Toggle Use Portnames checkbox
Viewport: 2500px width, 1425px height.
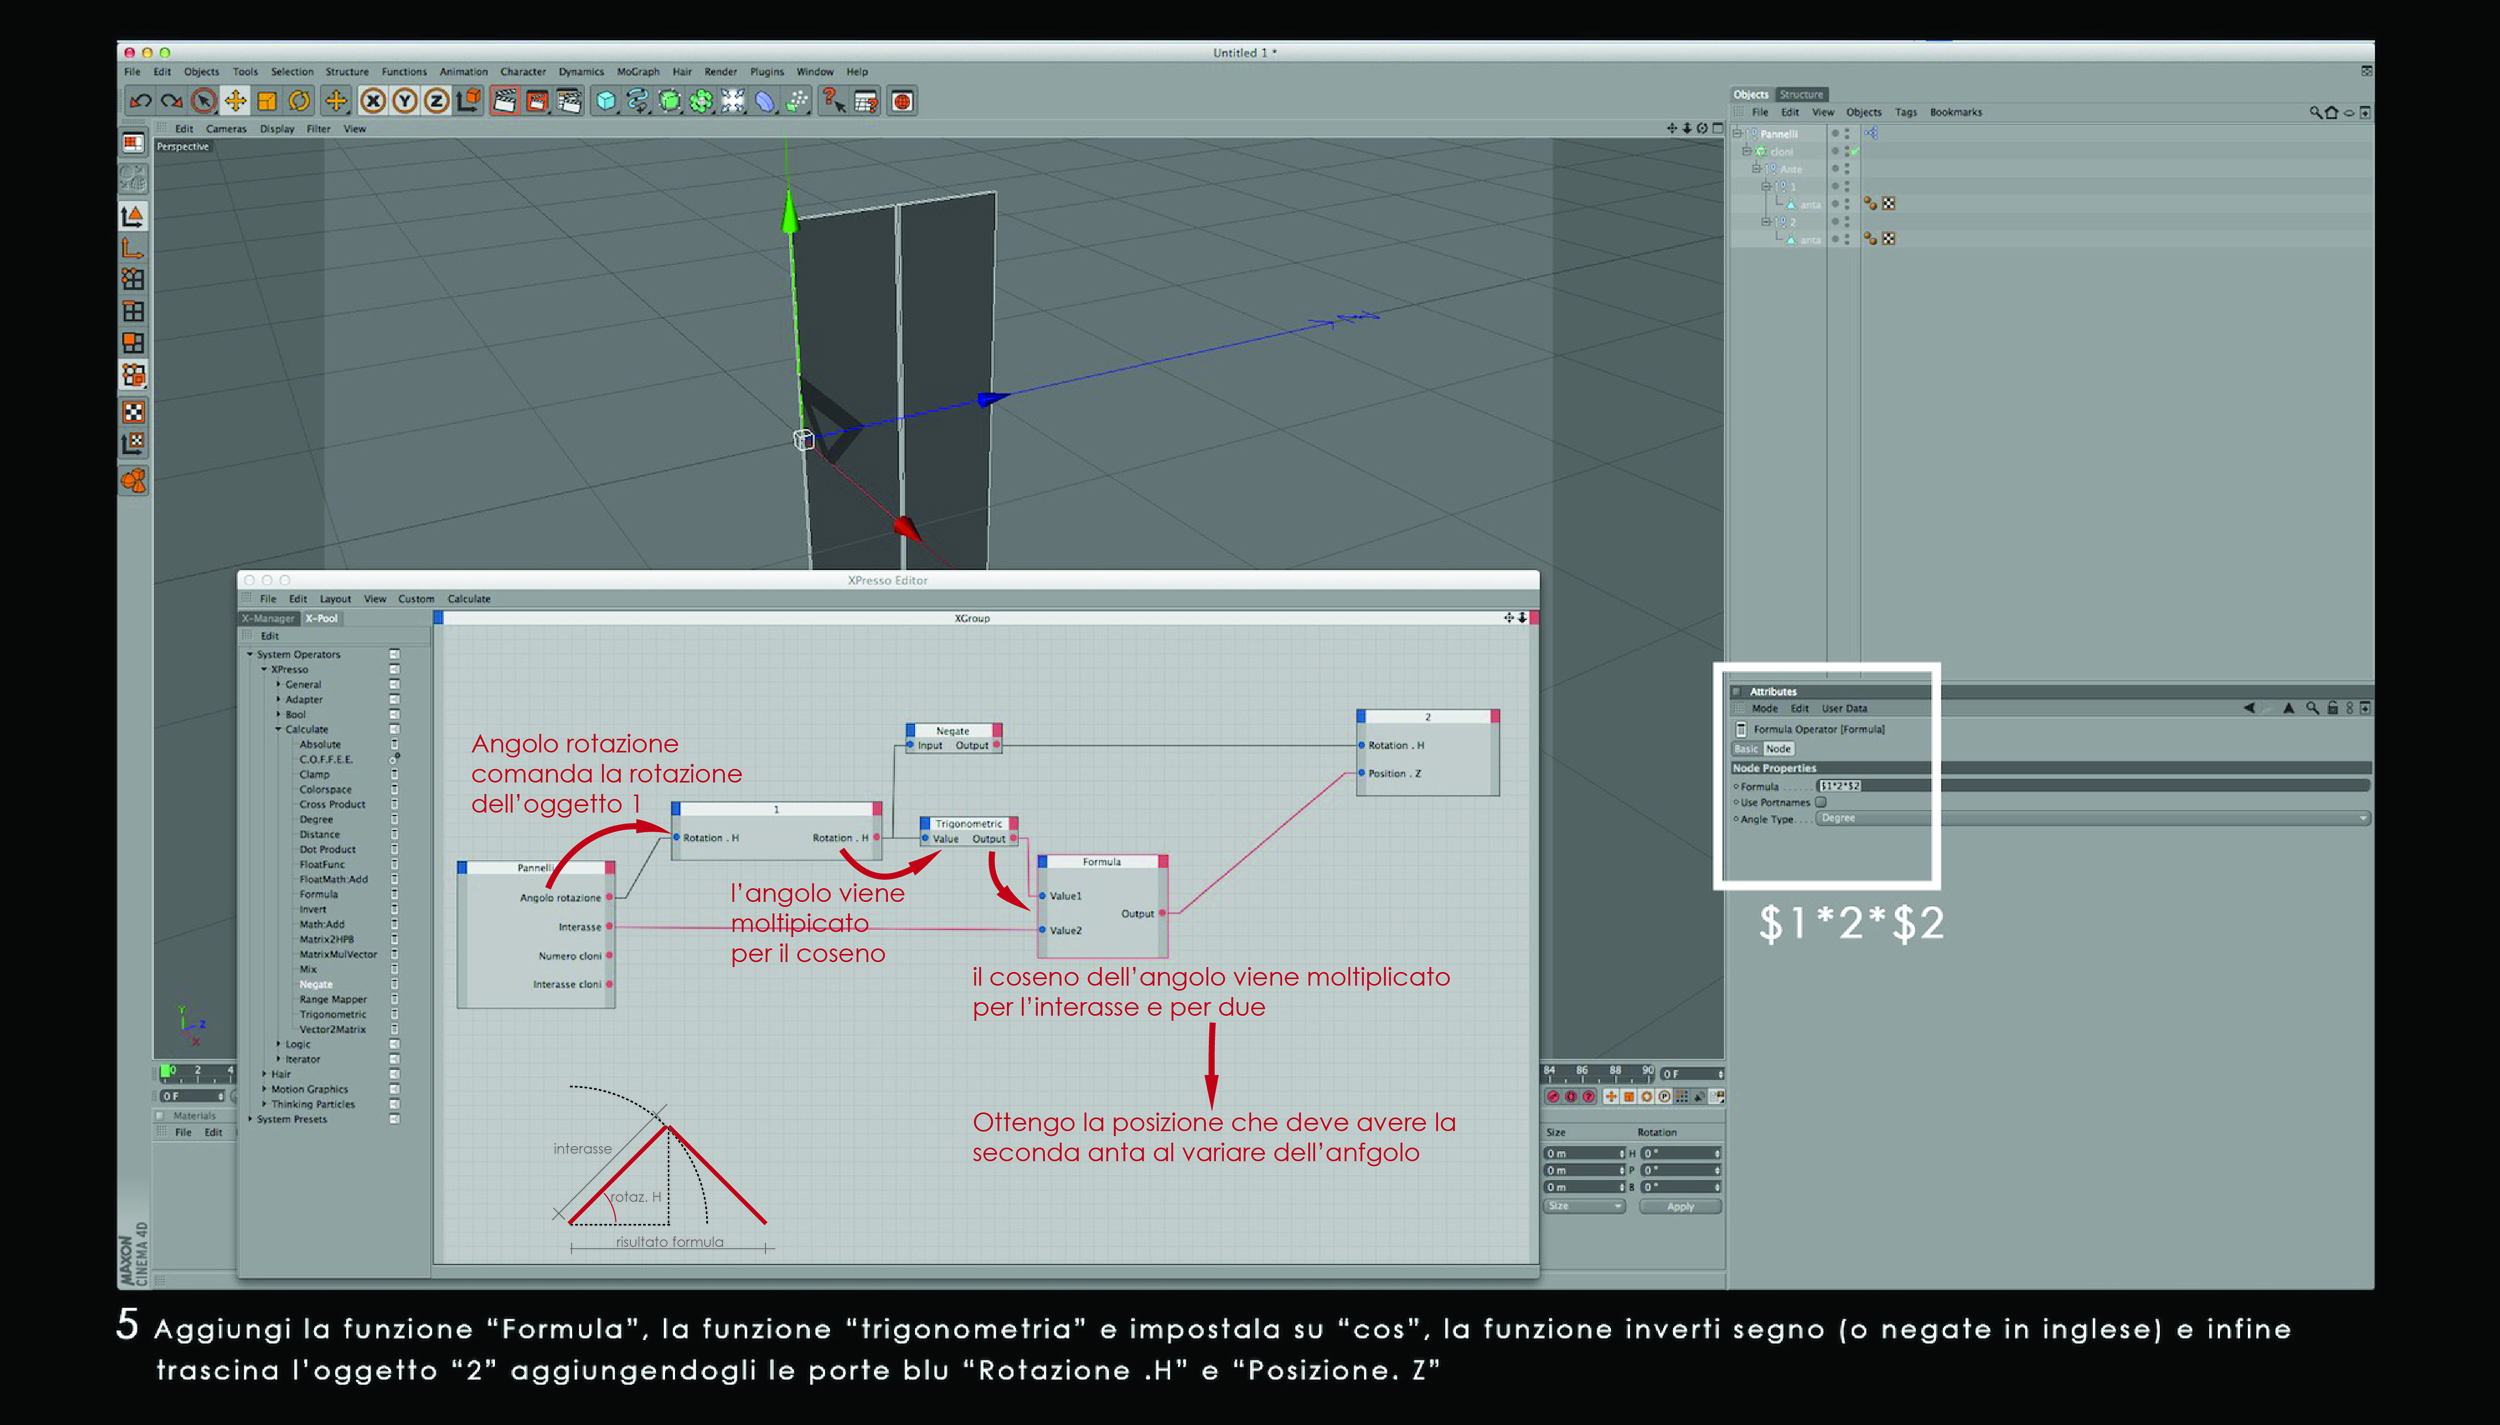(x=1821, y=802)
